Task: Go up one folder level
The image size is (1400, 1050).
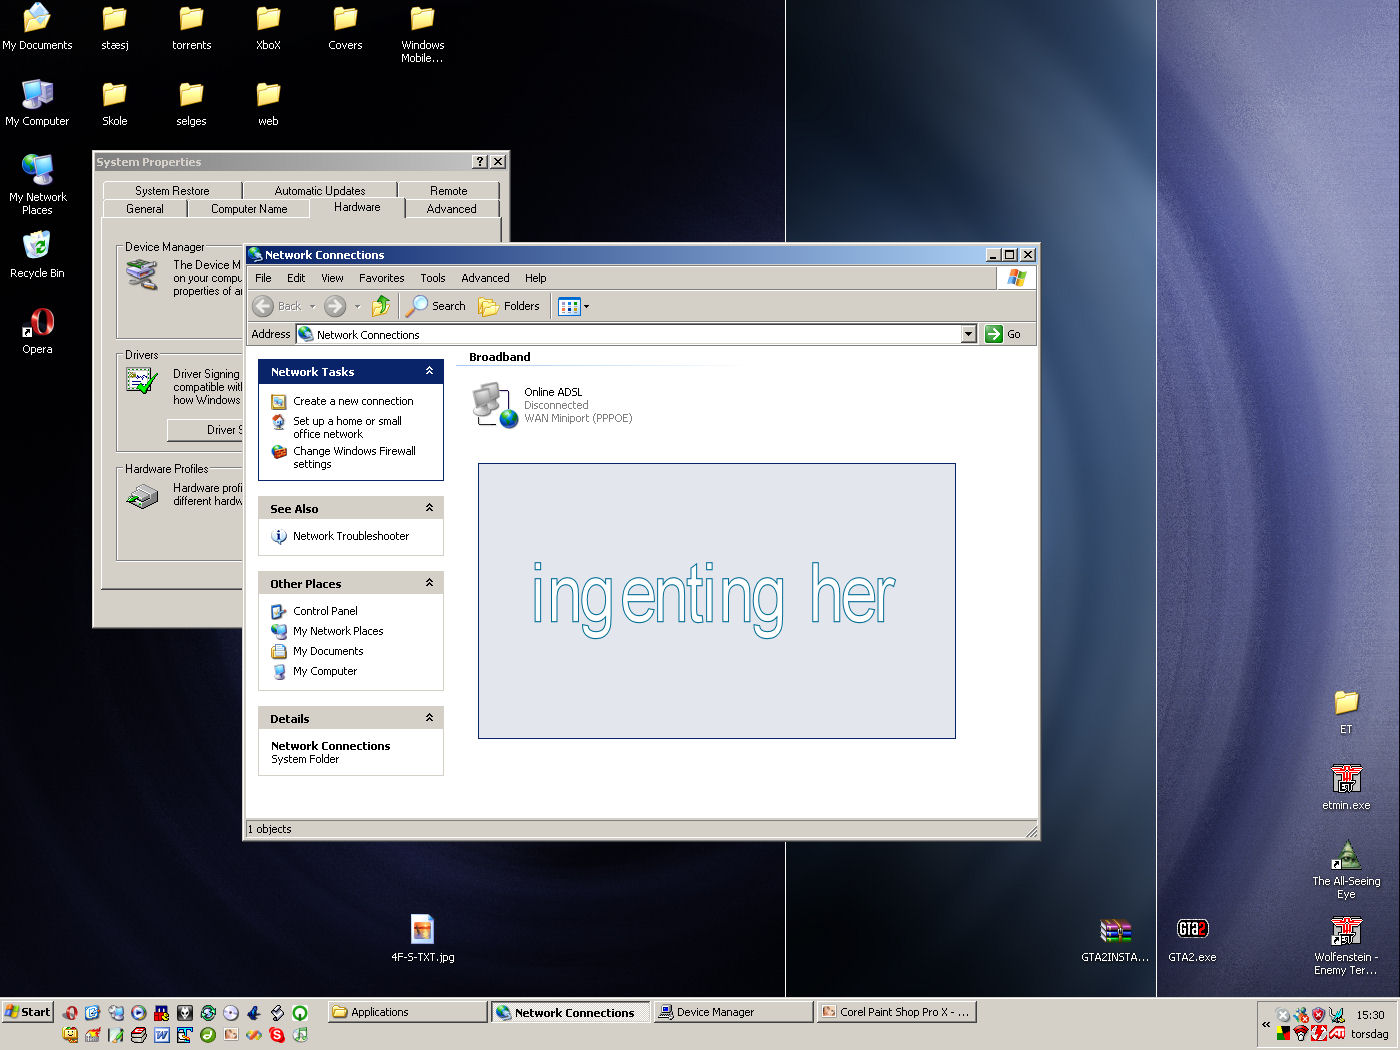Action: tap(381, 306)
